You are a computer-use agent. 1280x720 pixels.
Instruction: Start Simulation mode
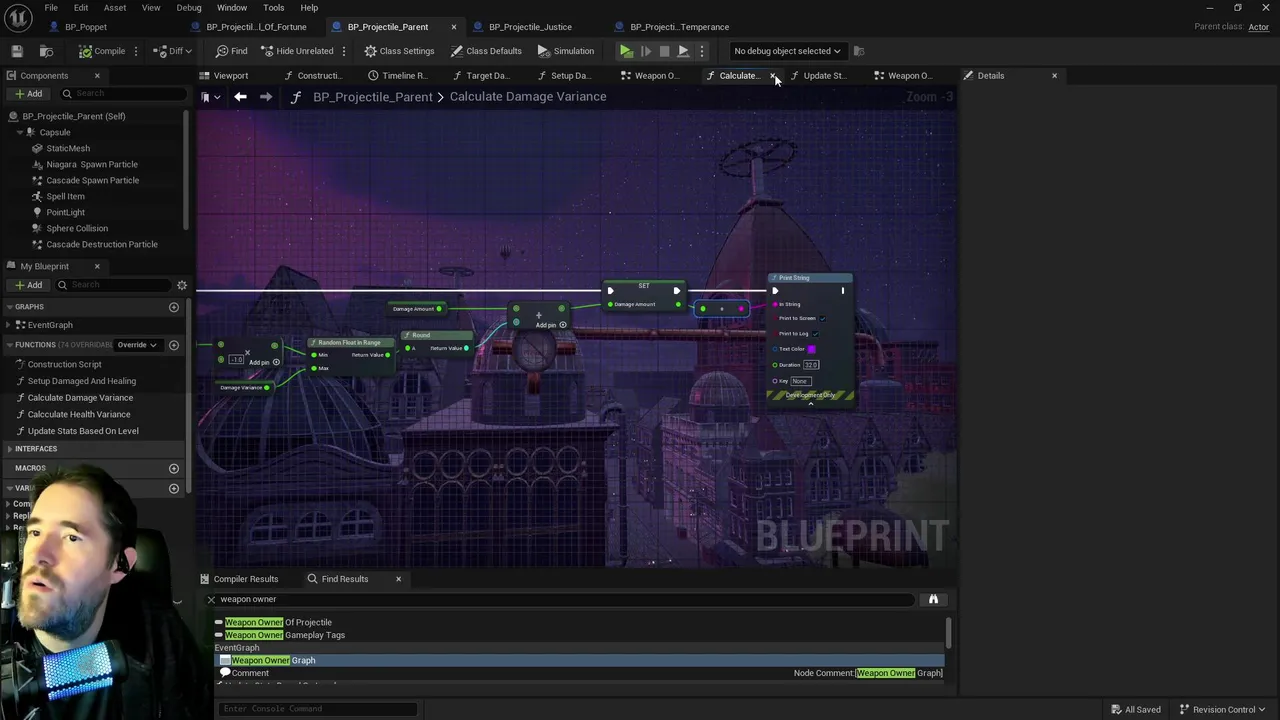tap(565, 51)
